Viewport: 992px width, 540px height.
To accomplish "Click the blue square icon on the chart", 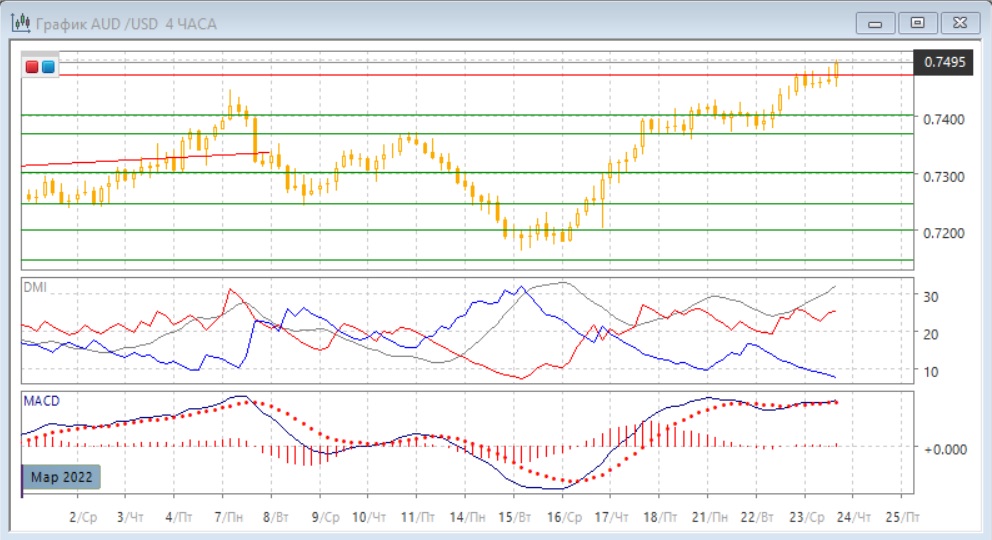I will (47, 67).
